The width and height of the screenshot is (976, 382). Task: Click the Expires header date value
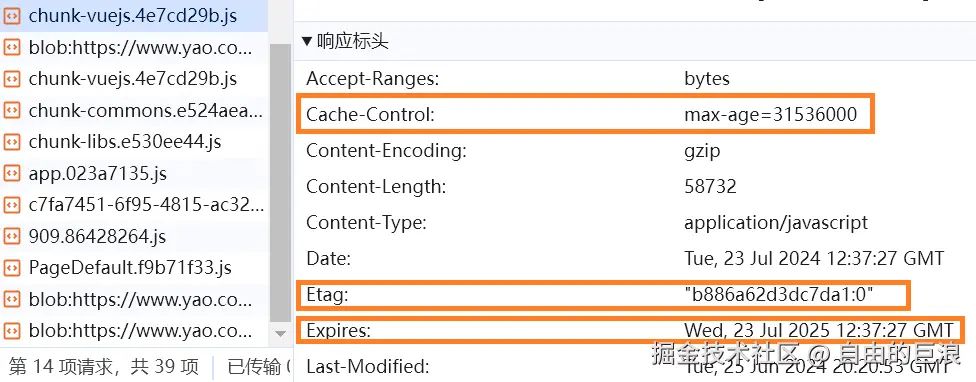pyautogui.click(x=819, y=330)
